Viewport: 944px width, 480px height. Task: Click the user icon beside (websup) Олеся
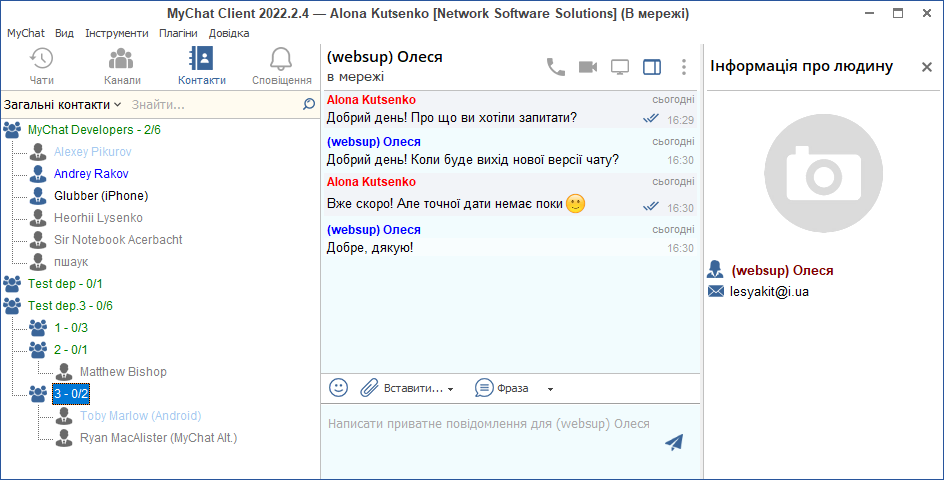coord(716,270)
